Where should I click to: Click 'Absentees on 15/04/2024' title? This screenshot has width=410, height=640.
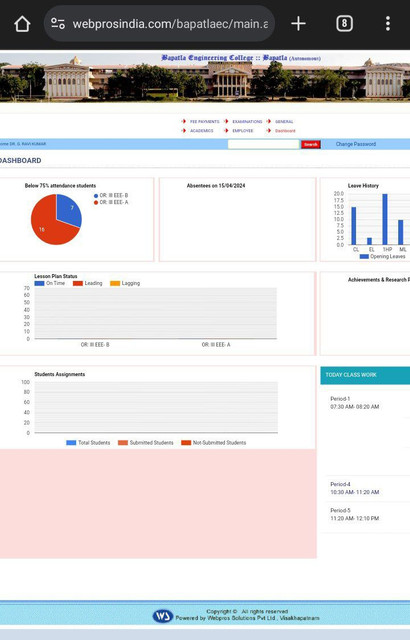216,186
